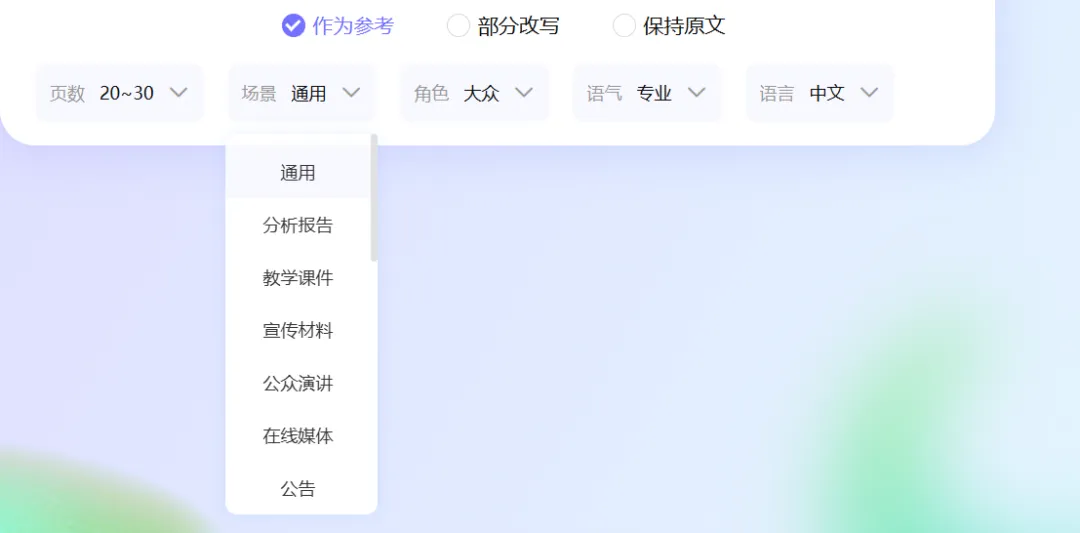Open the 角色 大众 dropdown
Viewport: 1080px width, 533px height.
coord(475,93)
